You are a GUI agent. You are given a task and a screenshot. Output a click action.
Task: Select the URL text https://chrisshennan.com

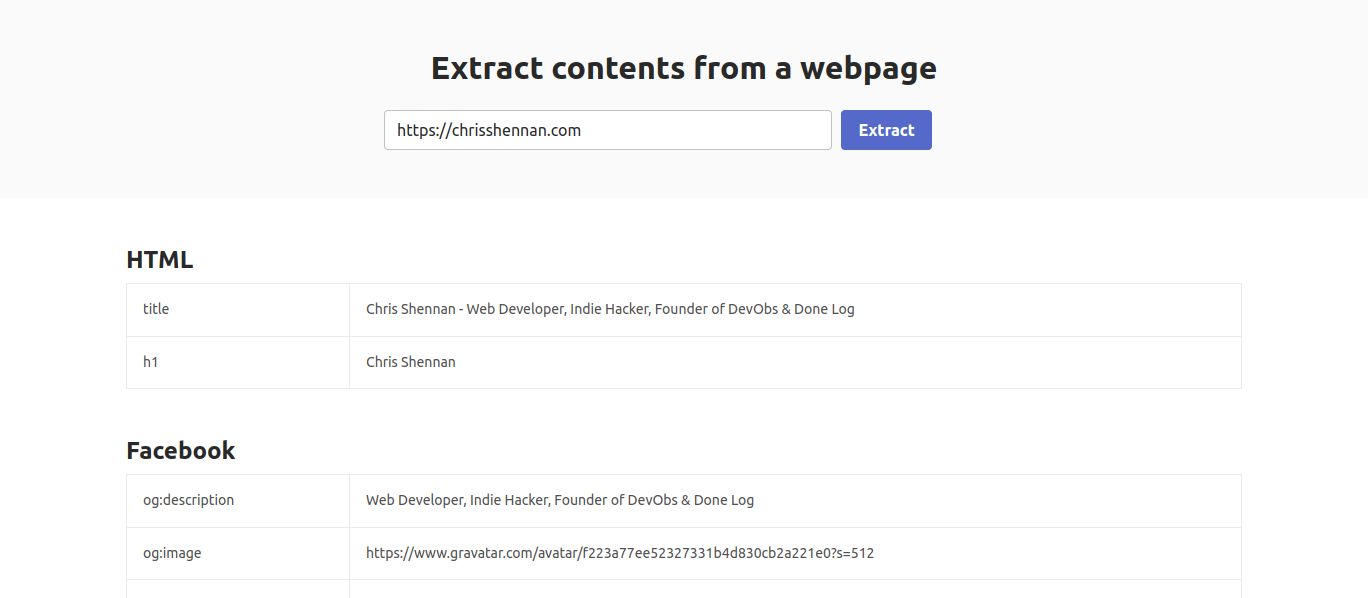tap(487, 129)
